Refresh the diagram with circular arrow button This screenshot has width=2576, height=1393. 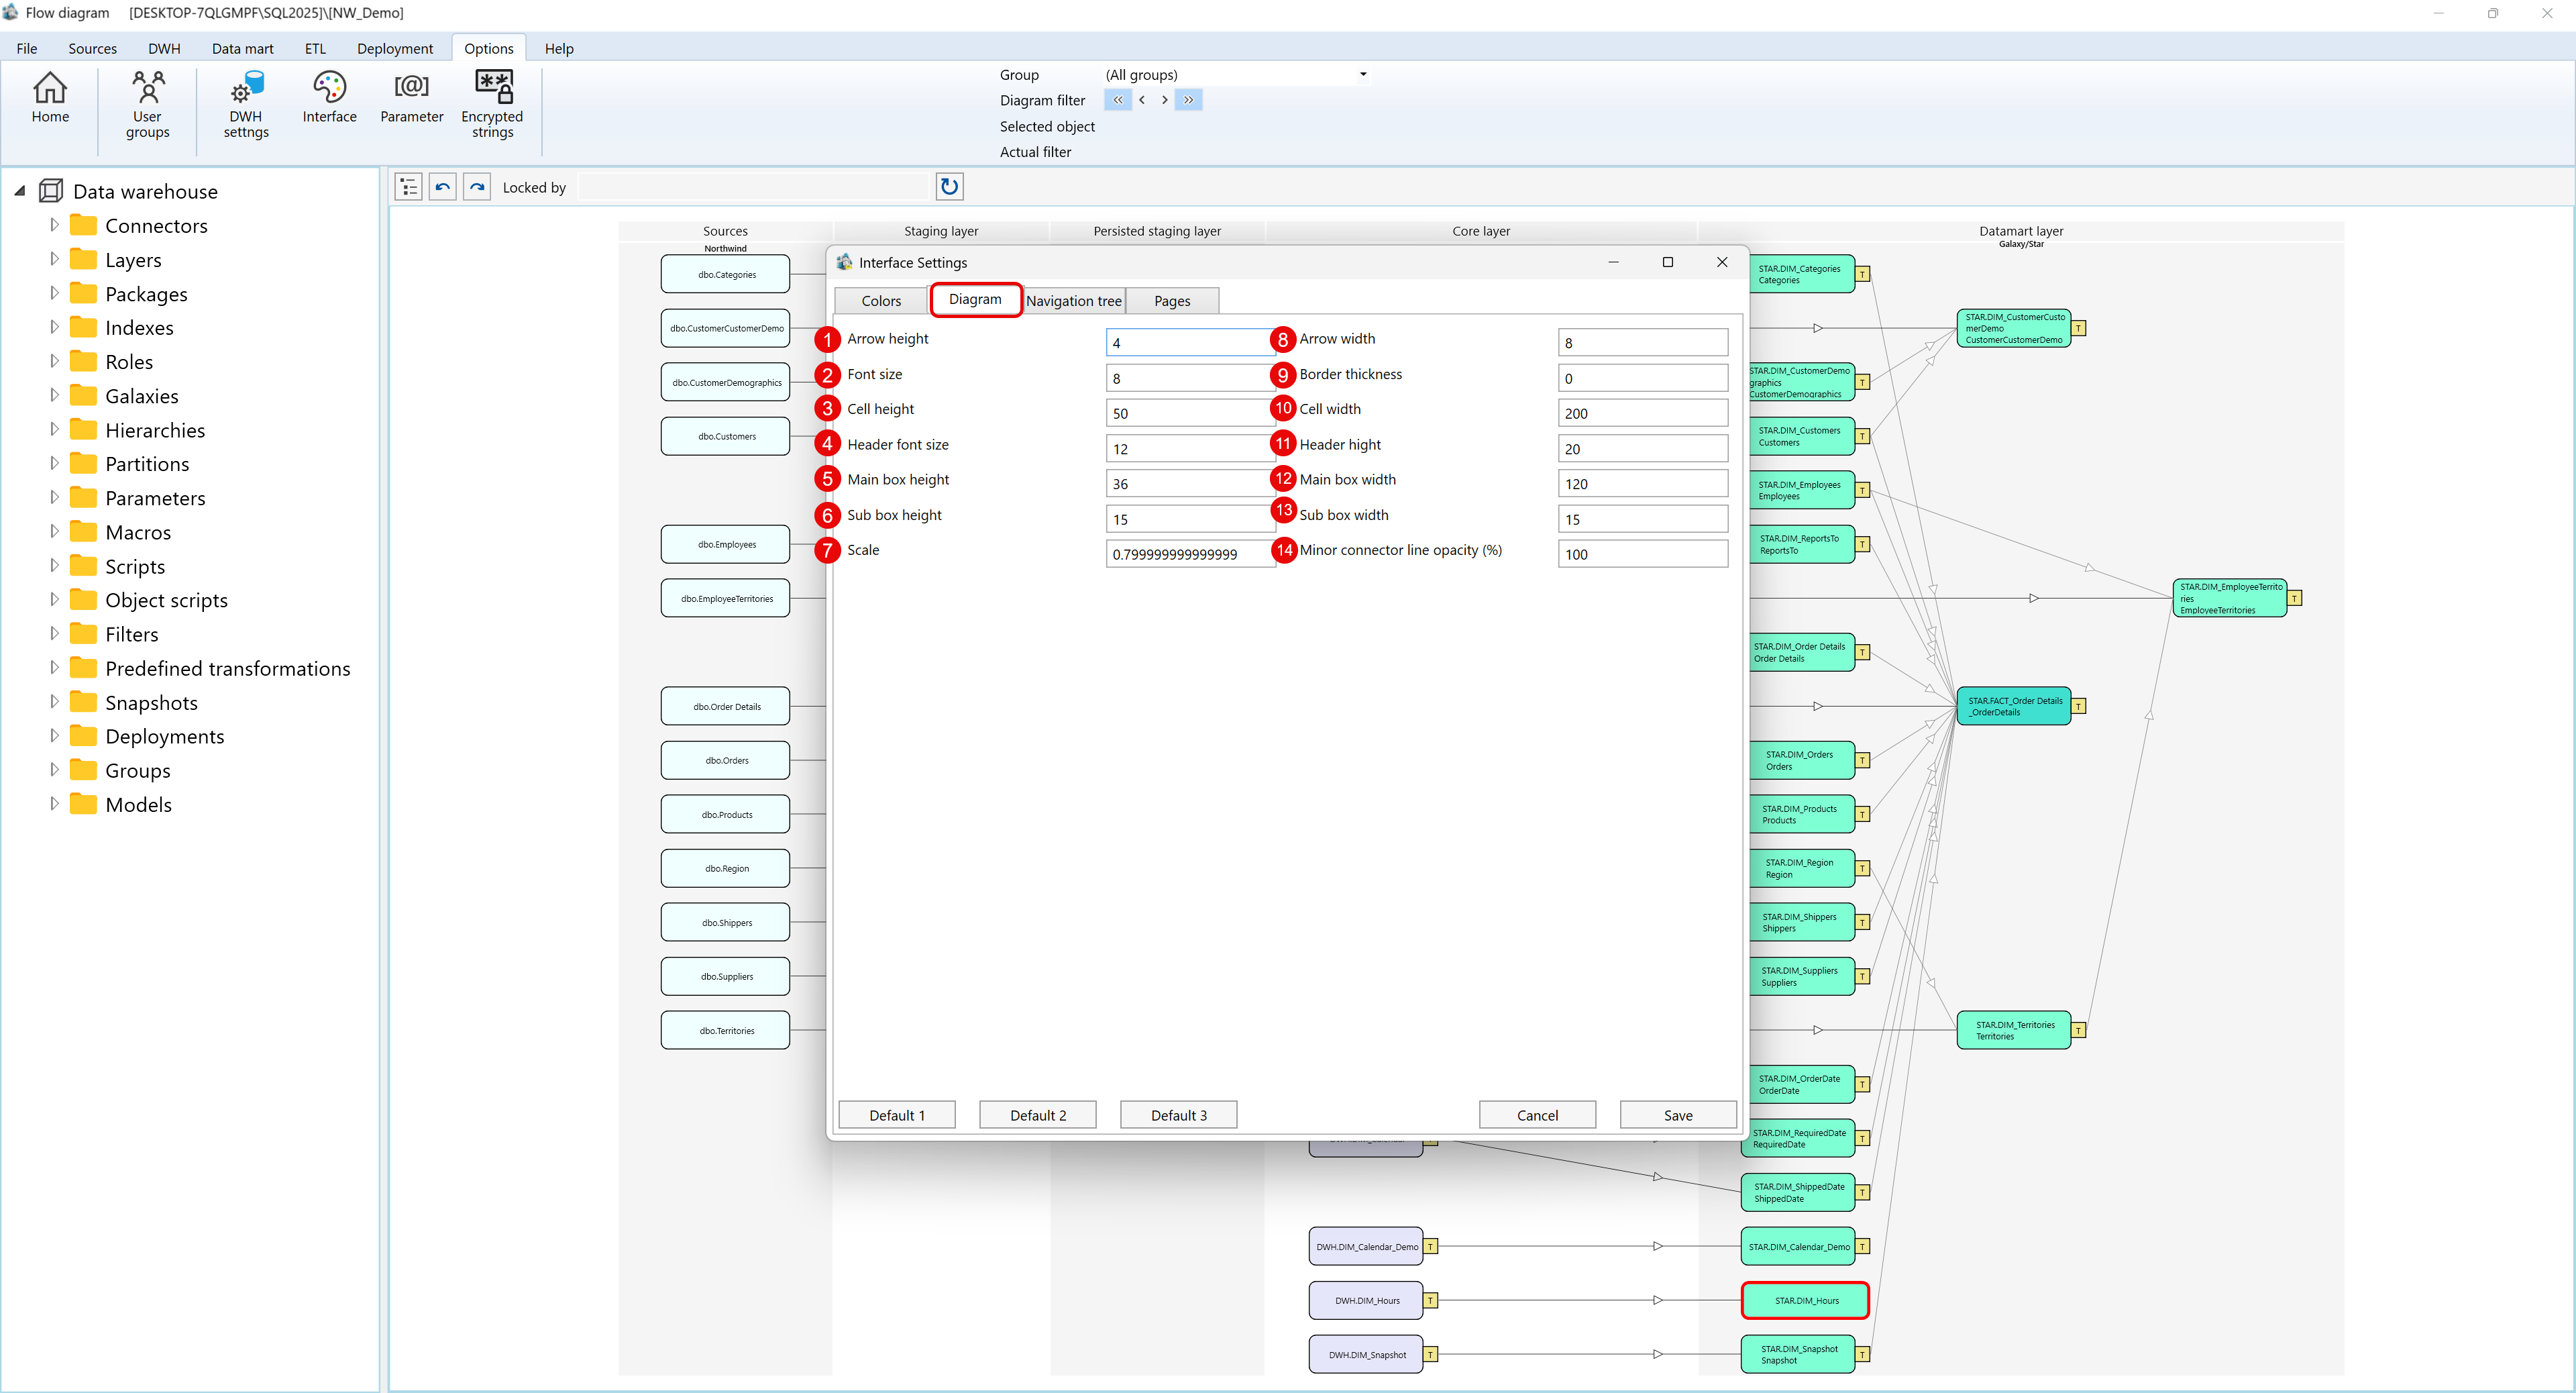tap(949, 187)
